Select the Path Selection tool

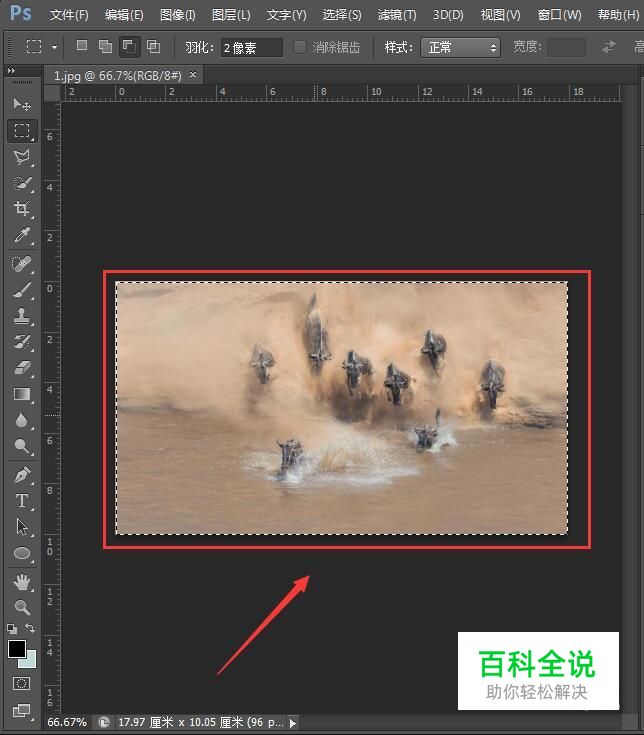click(x=22, y=527)
